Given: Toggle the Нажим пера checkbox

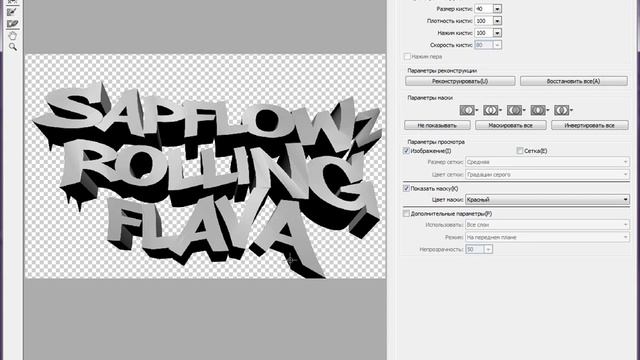Looking at the screenshot, I should point(407,56).
